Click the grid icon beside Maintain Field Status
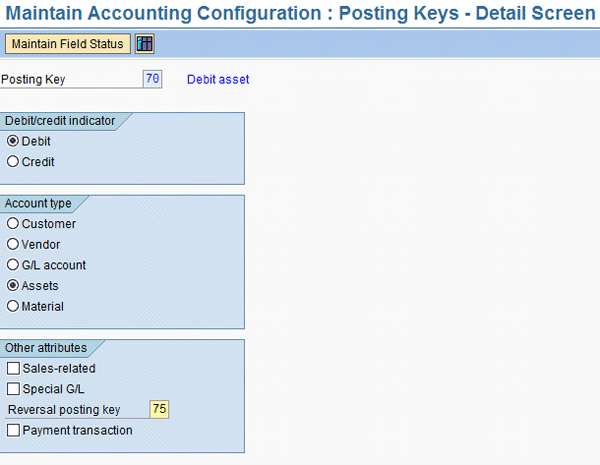 (145, 44)
